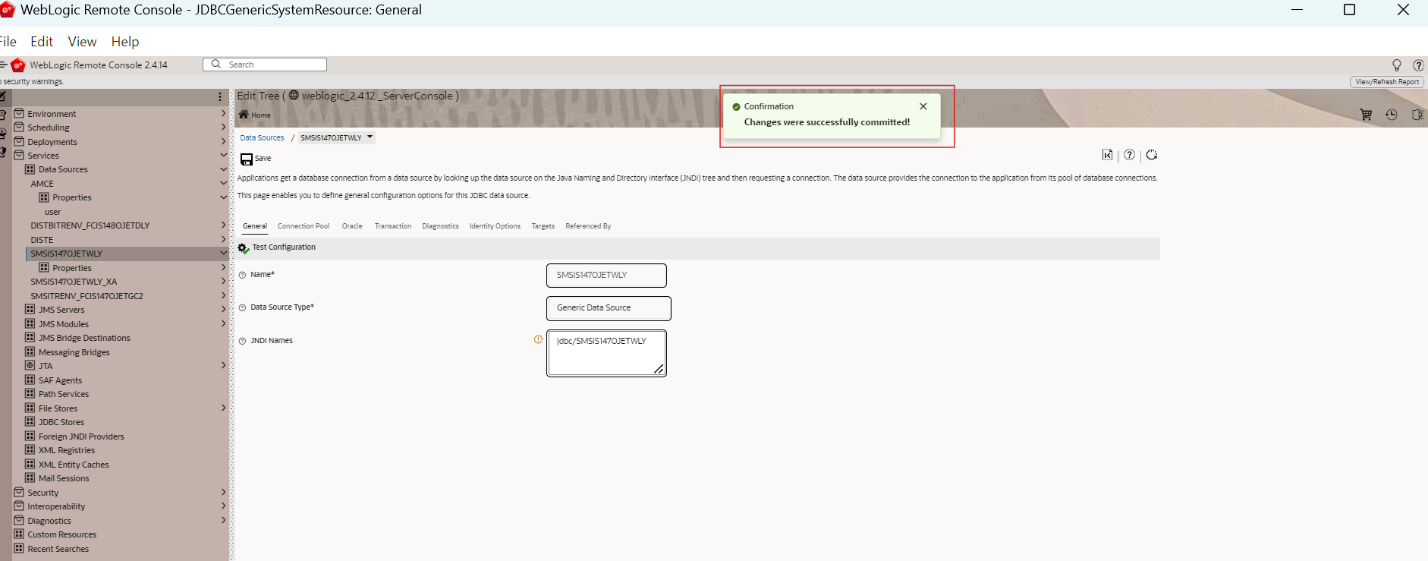Screen dimensions: 1428x561
Task: Collapse the AMCE data source node
Action: pos(223,184)
